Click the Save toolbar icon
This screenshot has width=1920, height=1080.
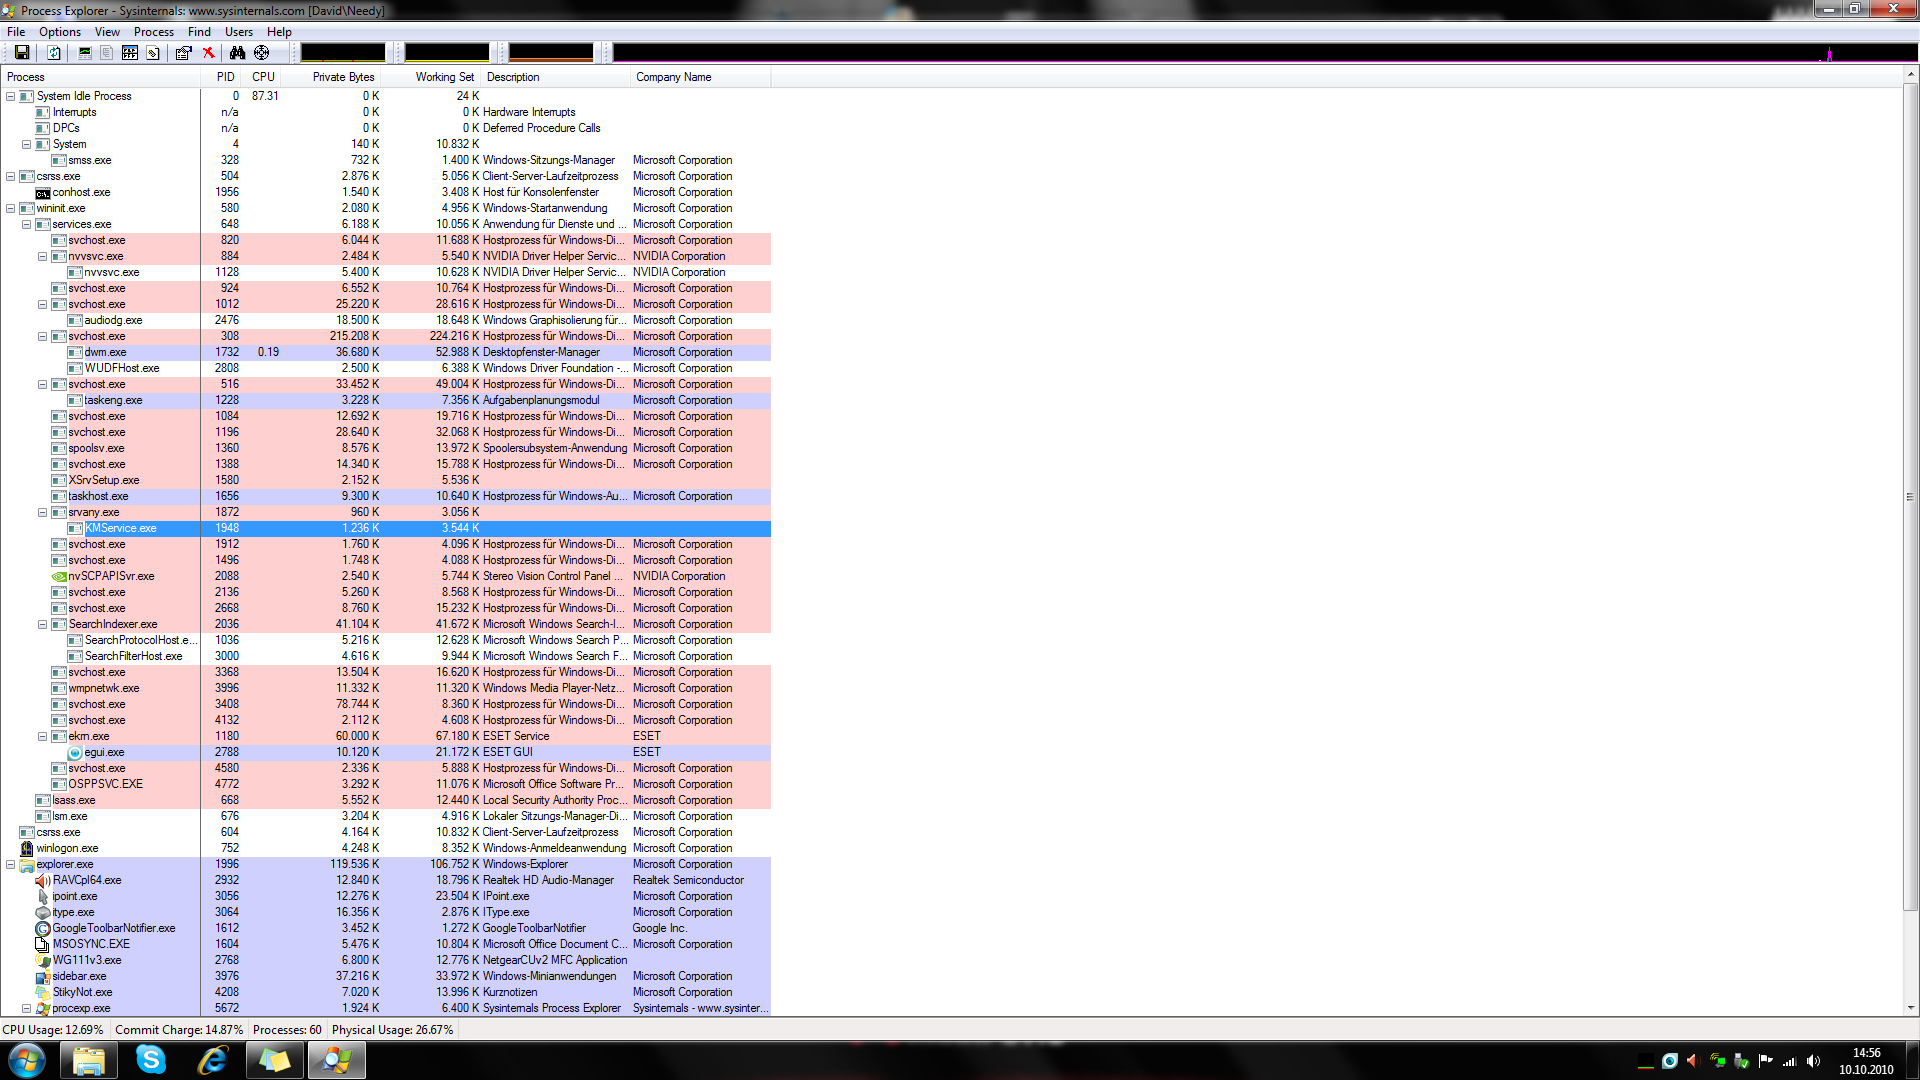[x=21, y=53]
